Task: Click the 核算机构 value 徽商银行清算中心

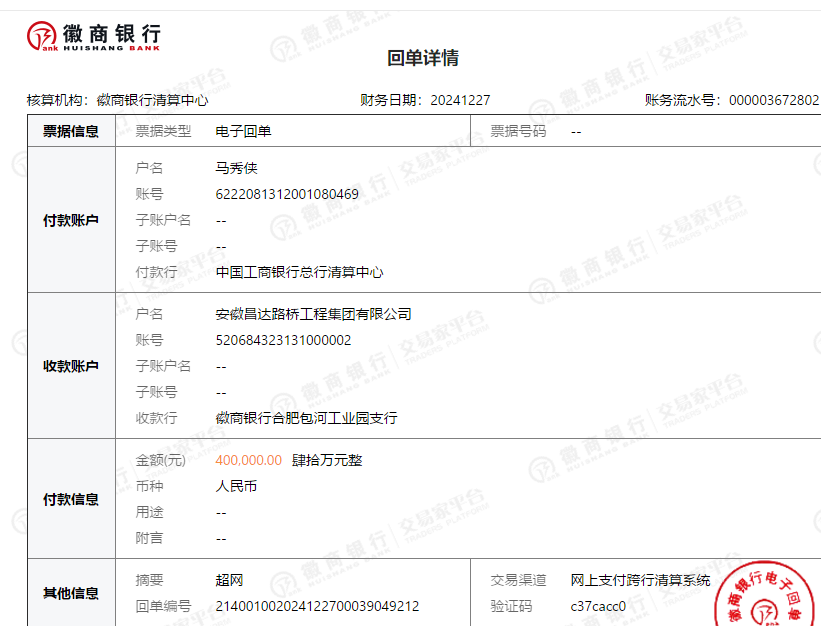Action: pyautogui.click(x=152, y=100)
